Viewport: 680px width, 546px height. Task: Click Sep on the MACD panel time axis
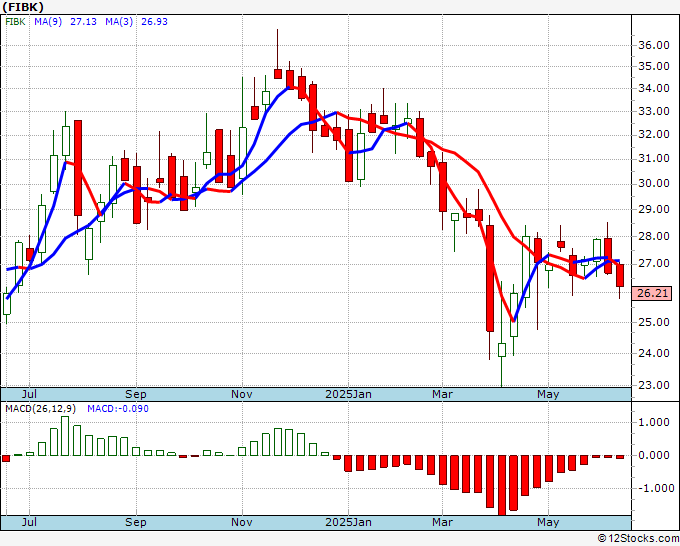136,522
